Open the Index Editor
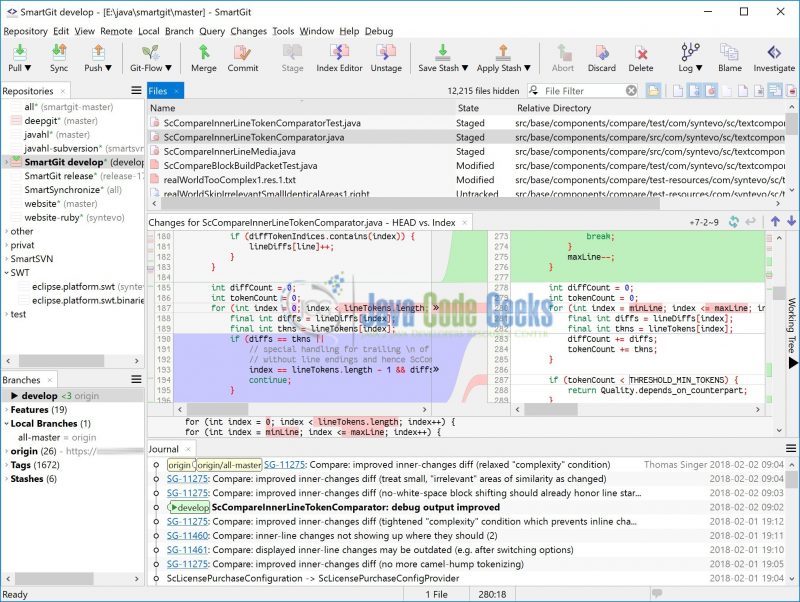This screenshot has height=602, width=800. tap(339, 53)
